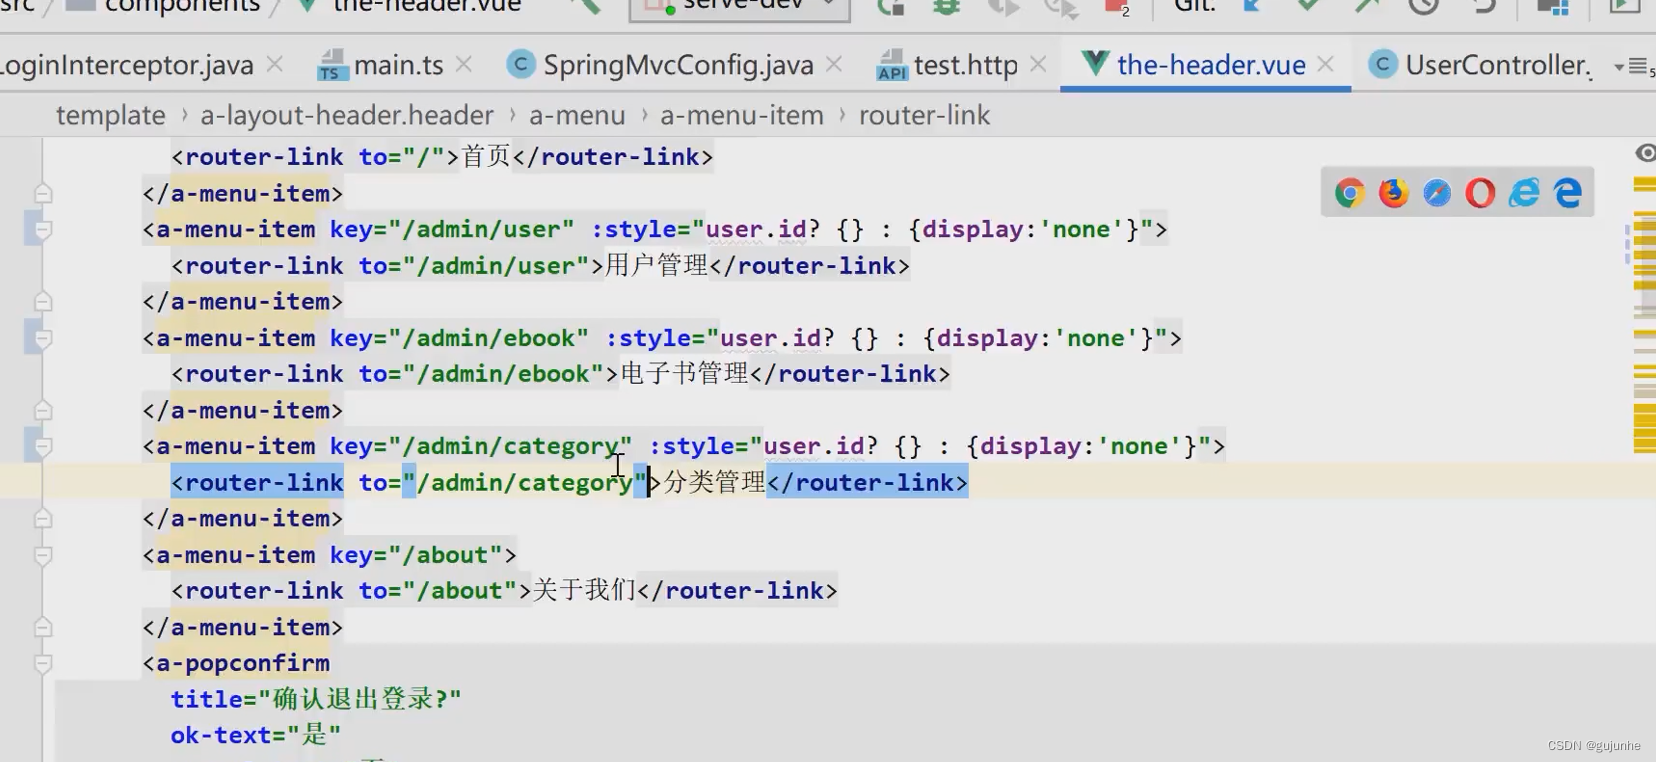The height and width of the screenshot is (762, 1656).
Task: Click the title="确认退出登录?" attribute
Action: pos(316,699)
